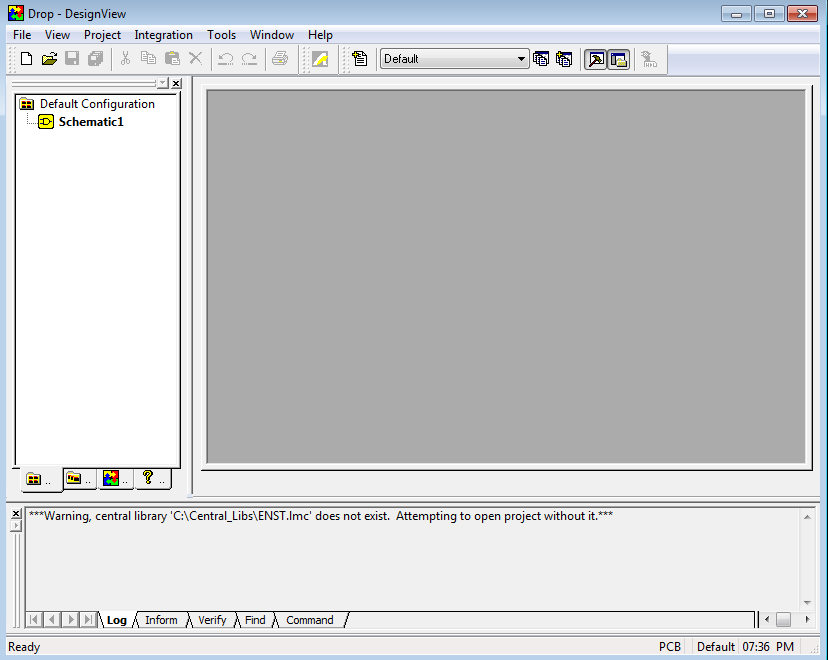Close the output log pane
This screenshot has width=828, height=660.
[x=15, y=514]
